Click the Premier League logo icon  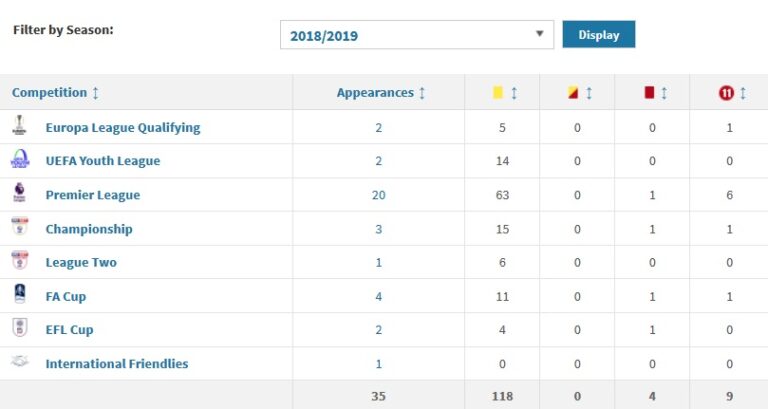[20, 194]
